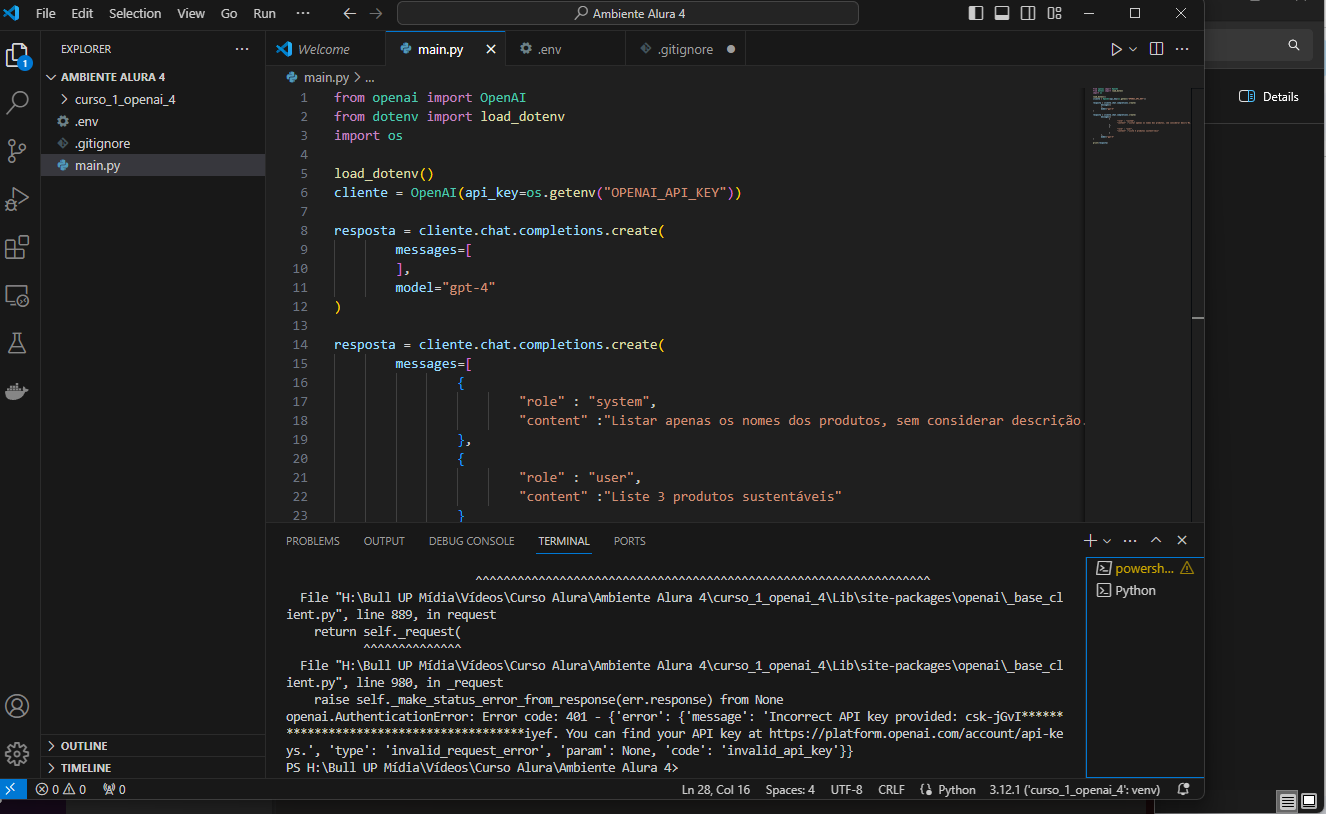
Task: Click the Split Editor Right icon
Action: [1156, 49]
